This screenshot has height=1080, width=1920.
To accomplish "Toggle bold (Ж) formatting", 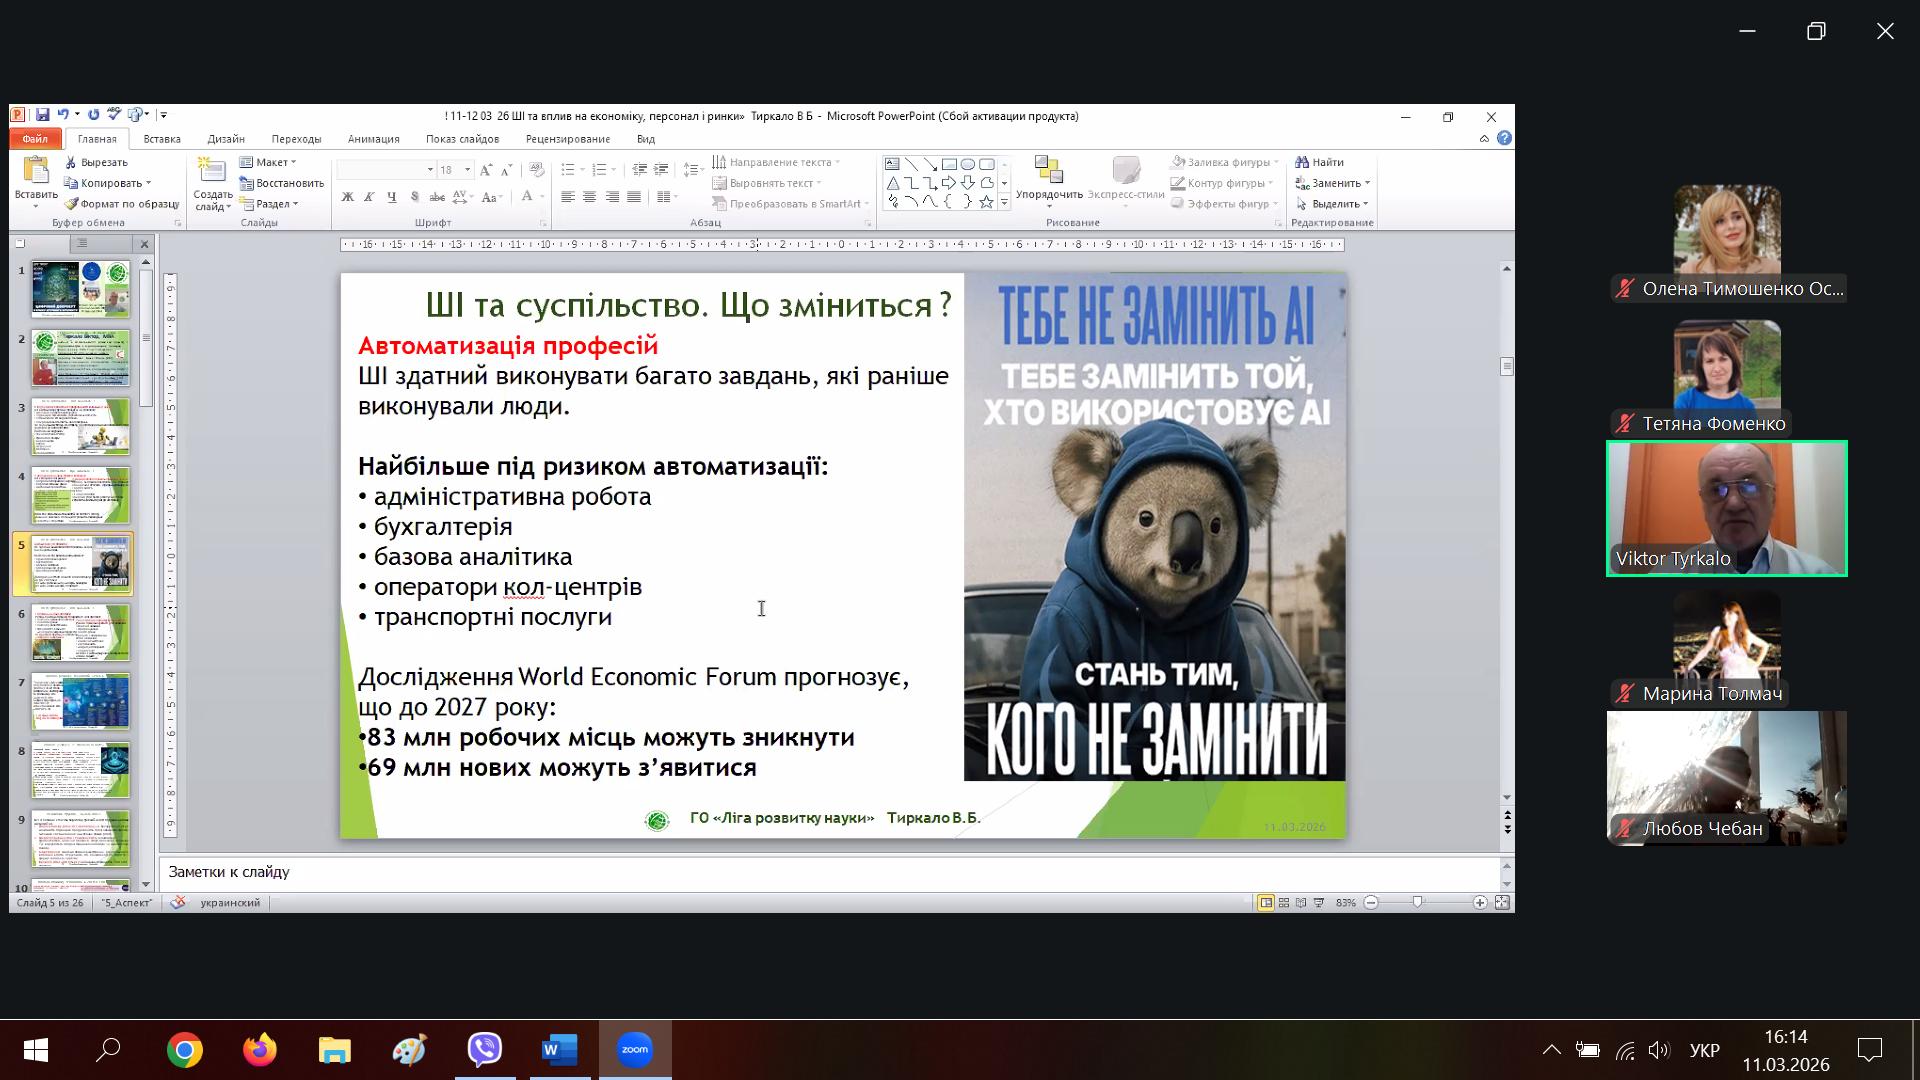I will point(347,197).
